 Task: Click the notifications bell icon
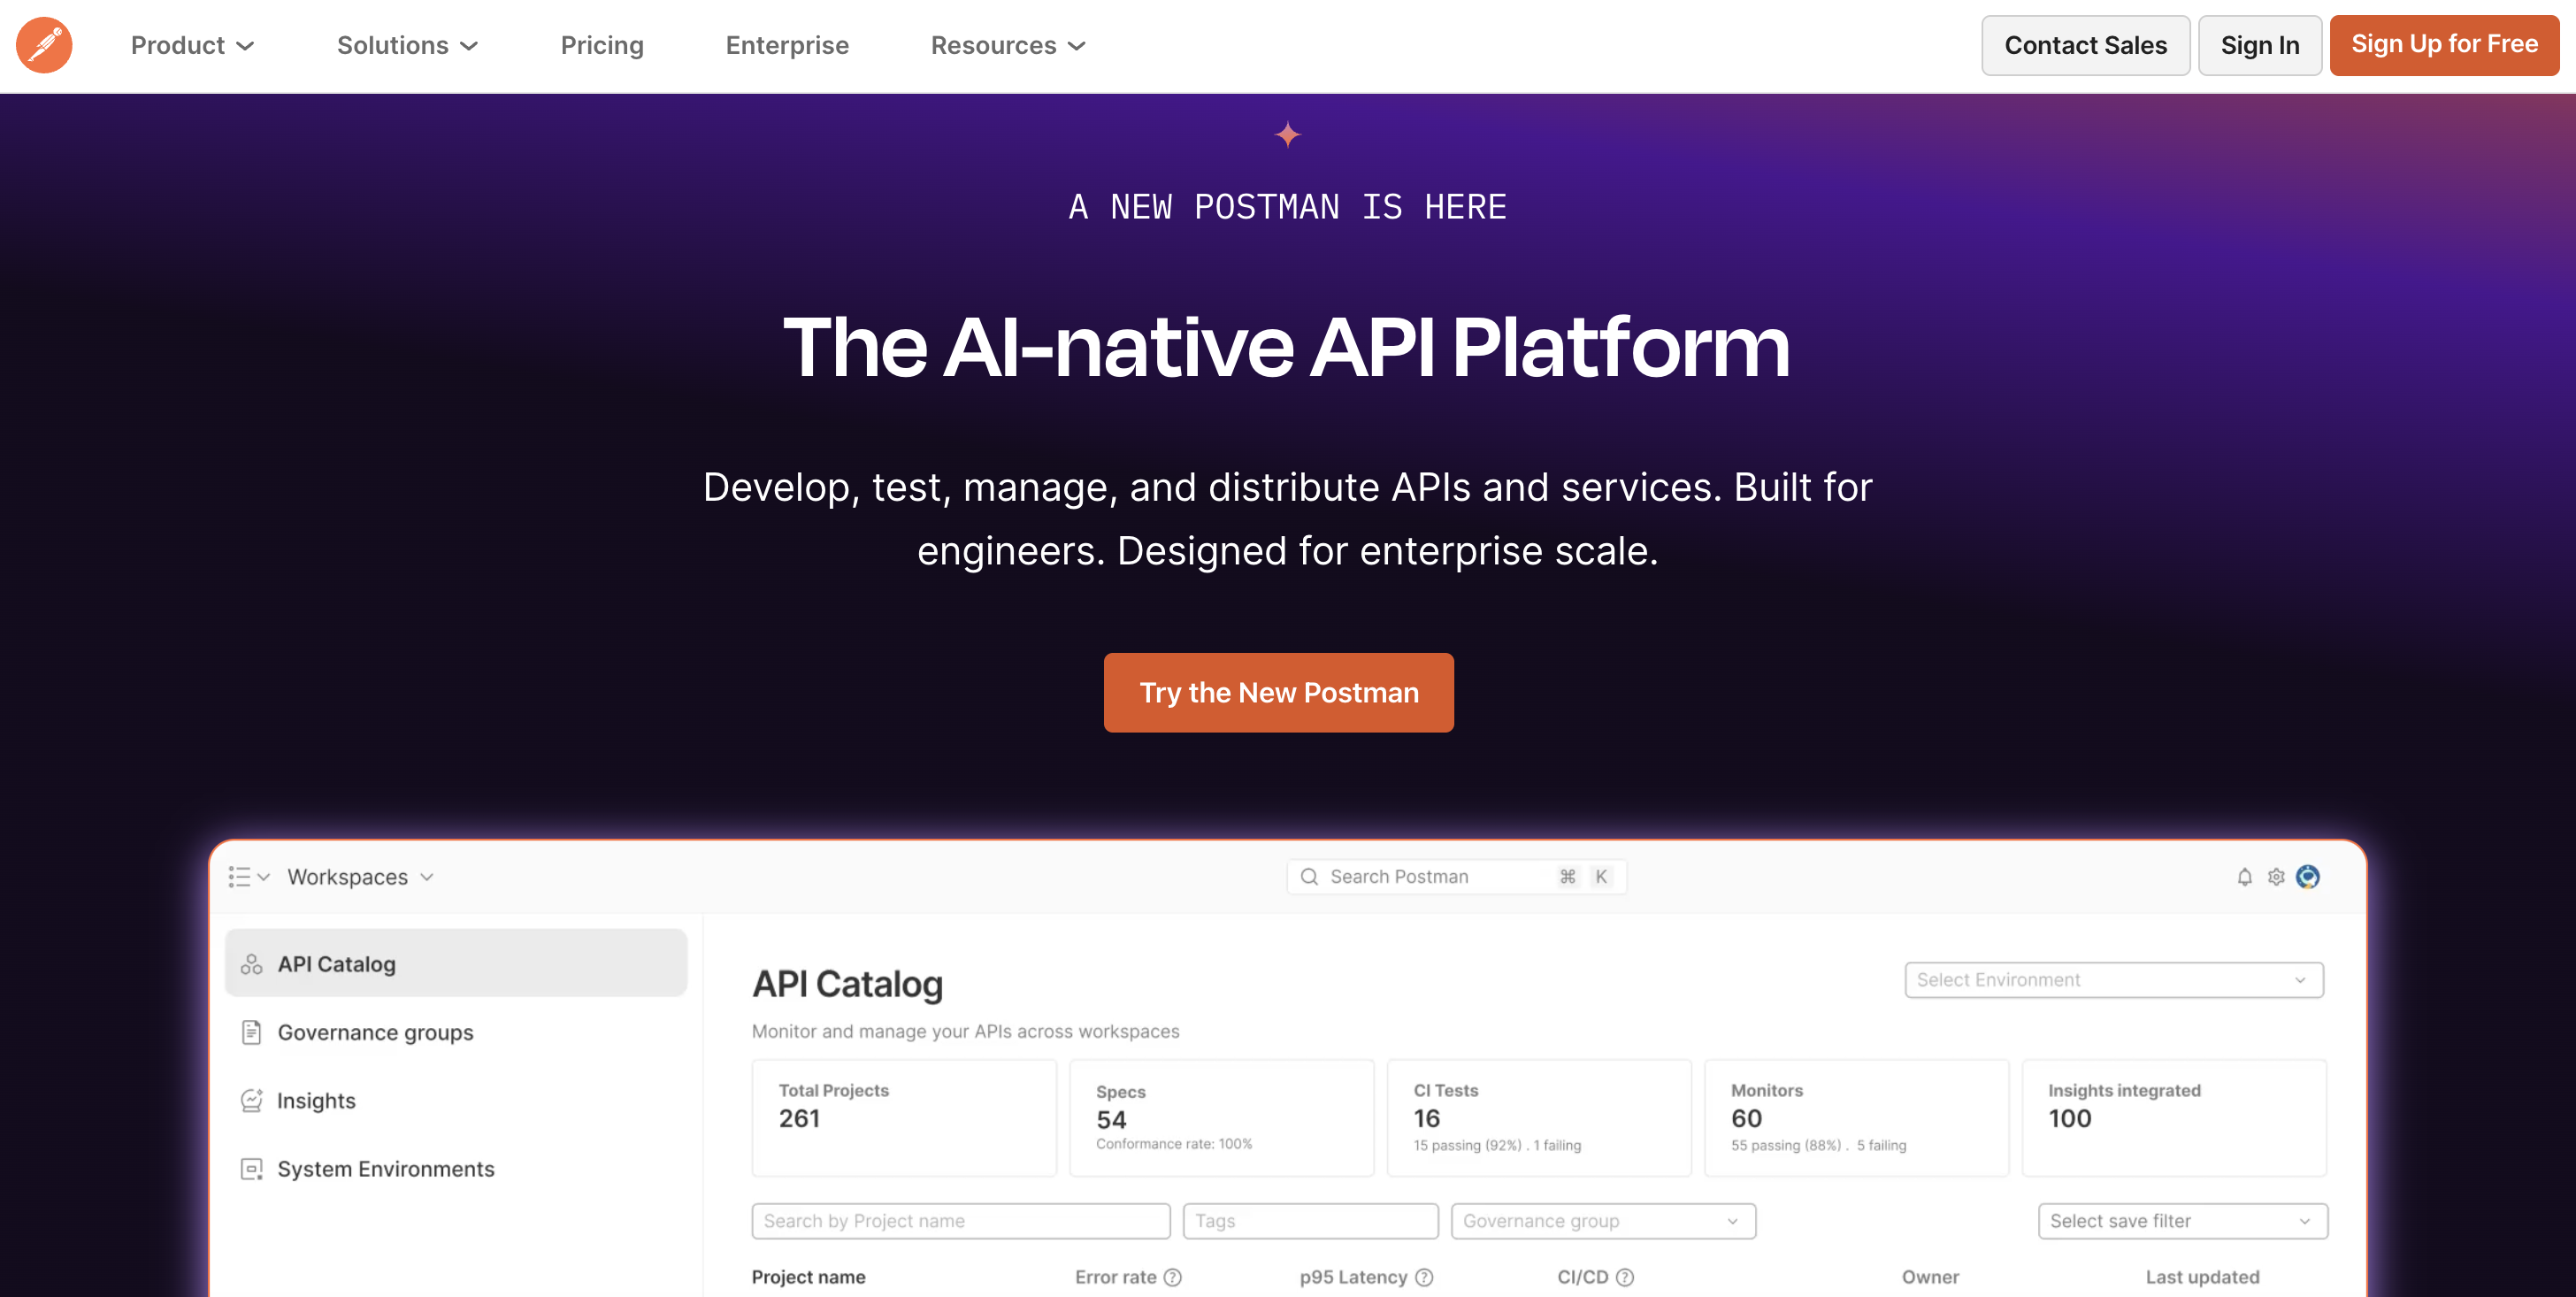tap(2244, 877)
